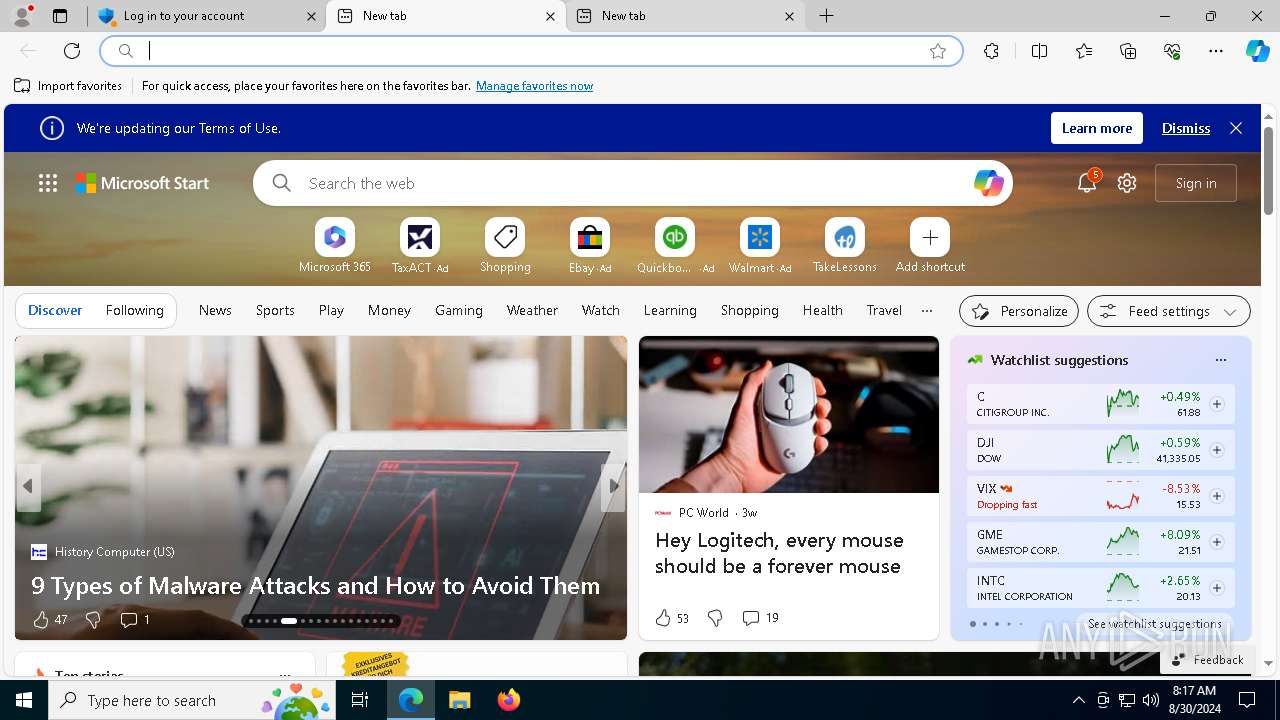Open the Microsoft Start apps grid
1280x720 pixels.
click(x=48, y=183)
